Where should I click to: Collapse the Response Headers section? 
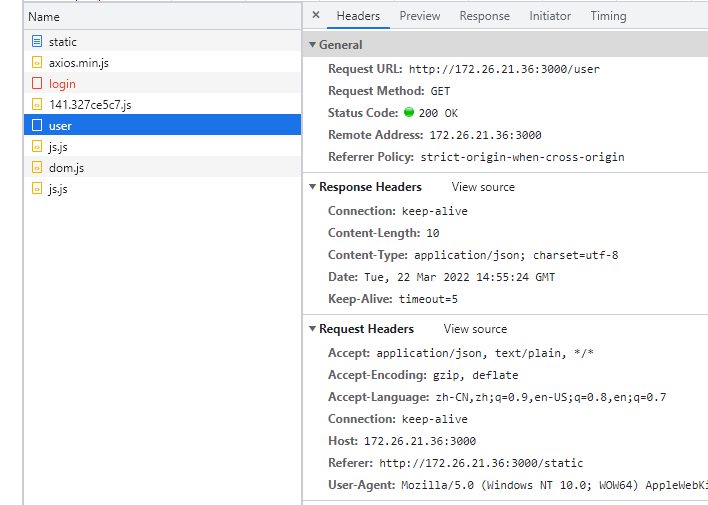[x=313, y=187]
